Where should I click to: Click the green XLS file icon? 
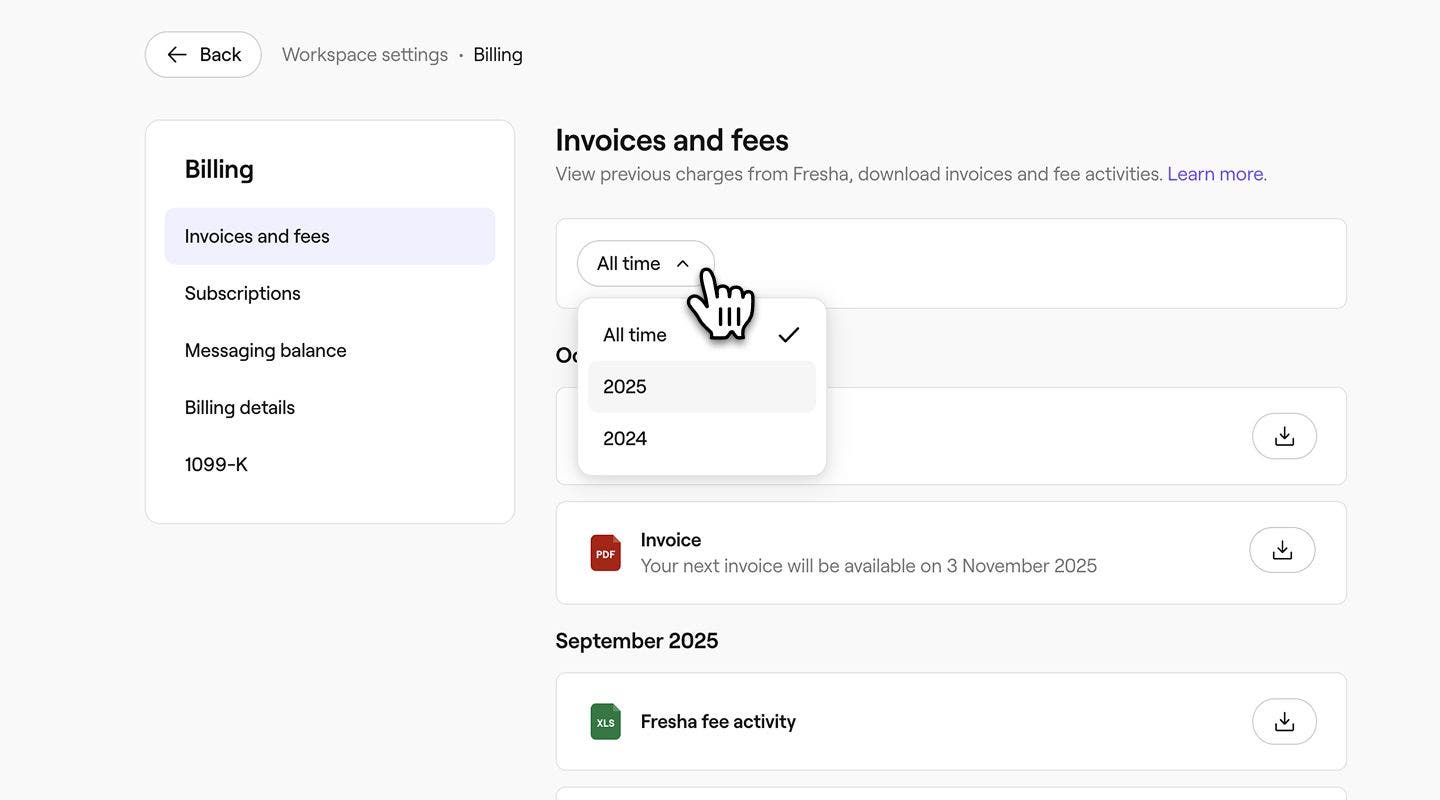tap(605, 722)
